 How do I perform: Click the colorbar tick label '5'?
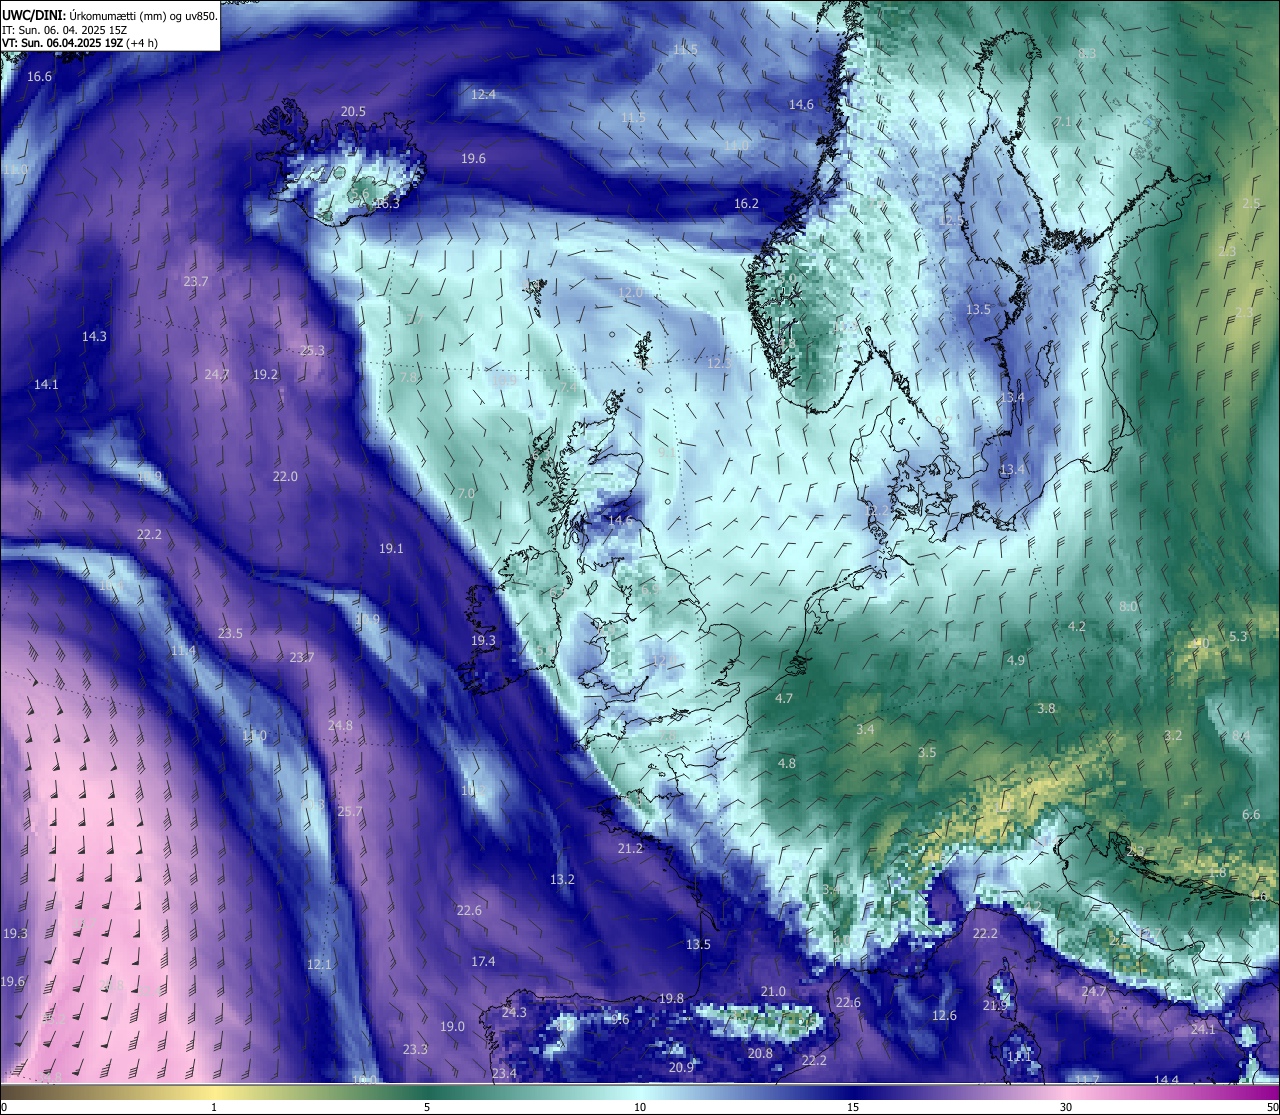pos(427,1107)
